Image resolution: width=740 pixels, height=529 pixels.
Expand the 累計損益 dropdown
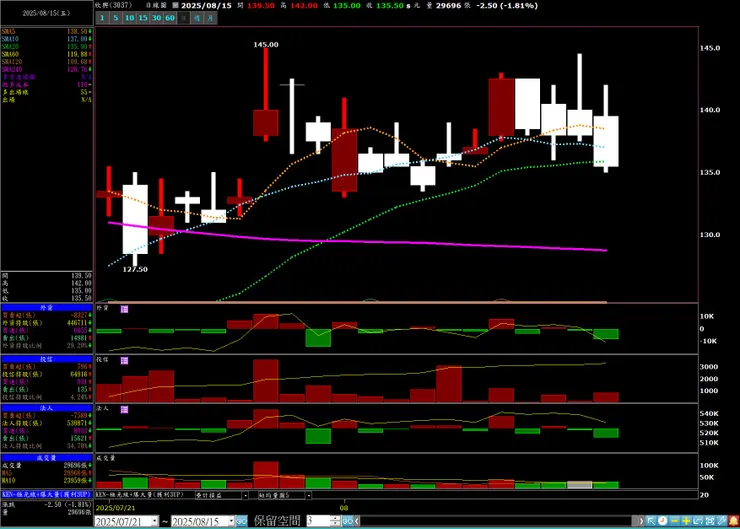(x=245, y=495)
